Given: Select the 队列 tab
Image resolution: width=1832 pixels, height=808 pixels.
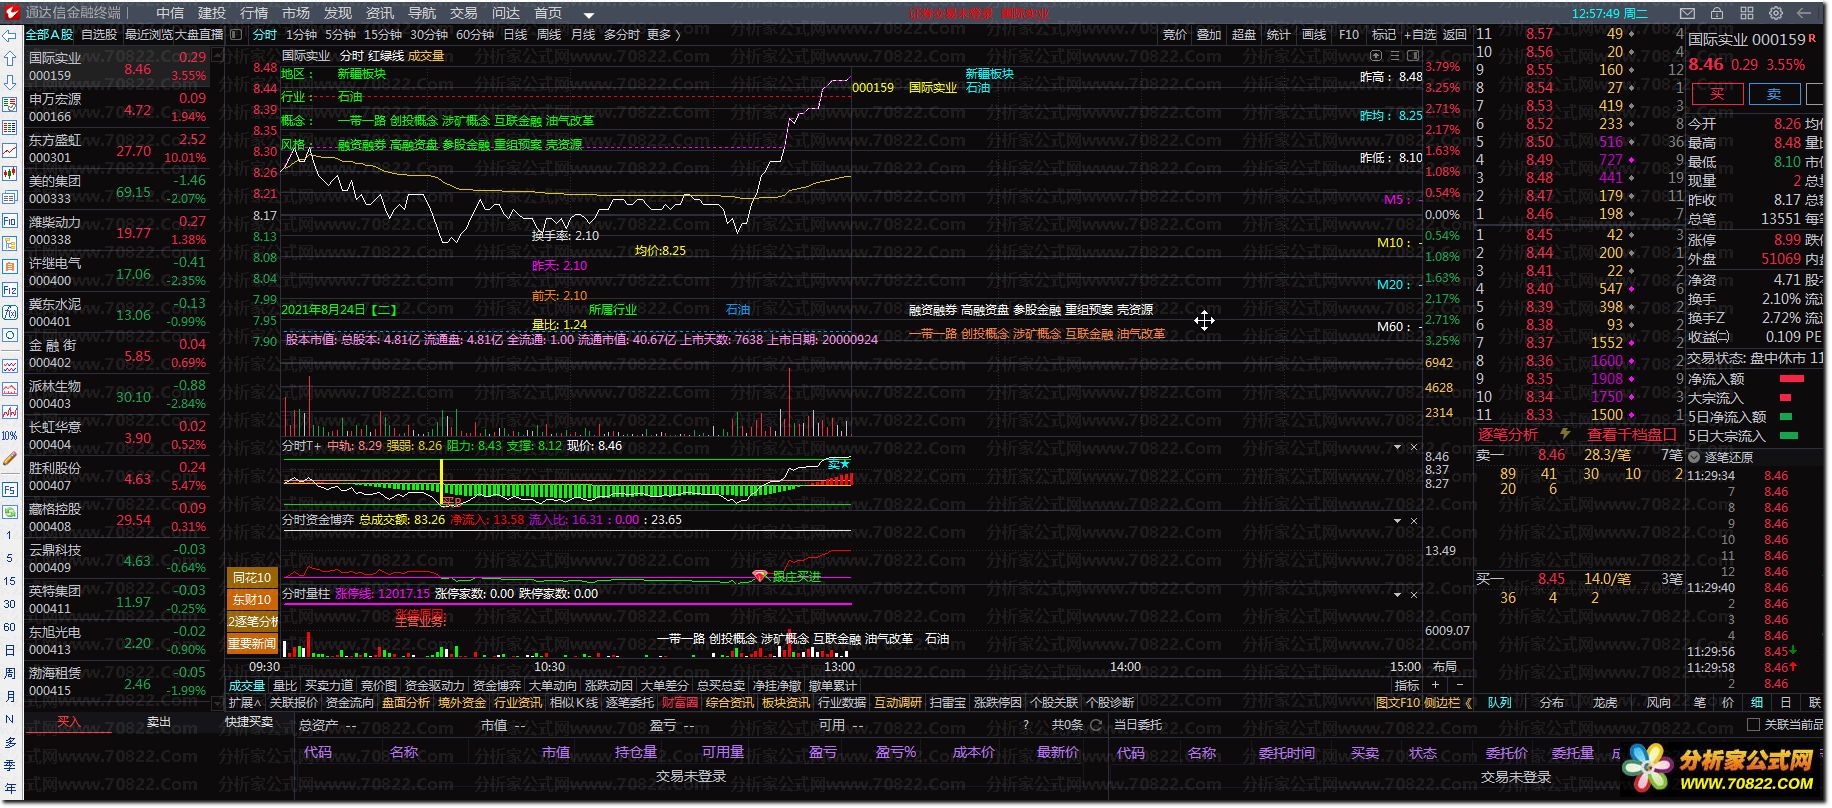Looking at the screenshot, I should click(1499, 703).
